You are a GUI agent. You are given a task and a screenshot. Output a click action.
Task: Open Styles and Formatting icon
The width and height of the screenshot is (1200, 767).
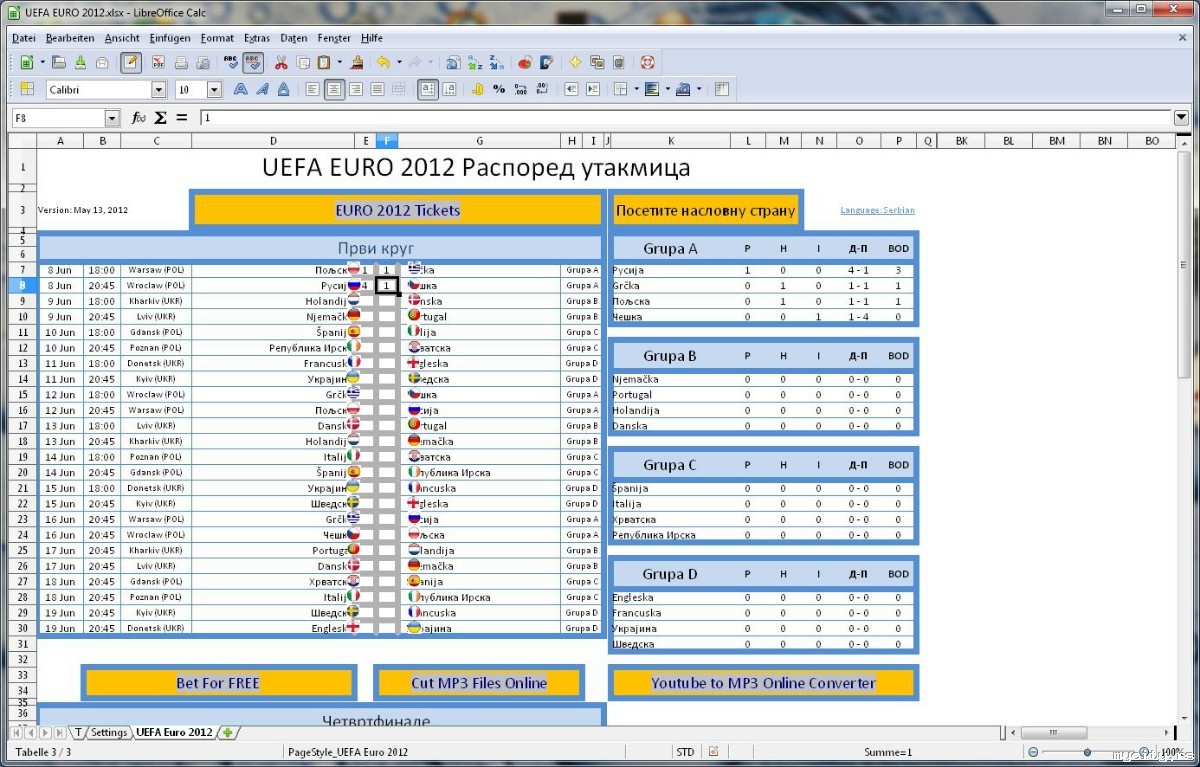pos(27,89)
